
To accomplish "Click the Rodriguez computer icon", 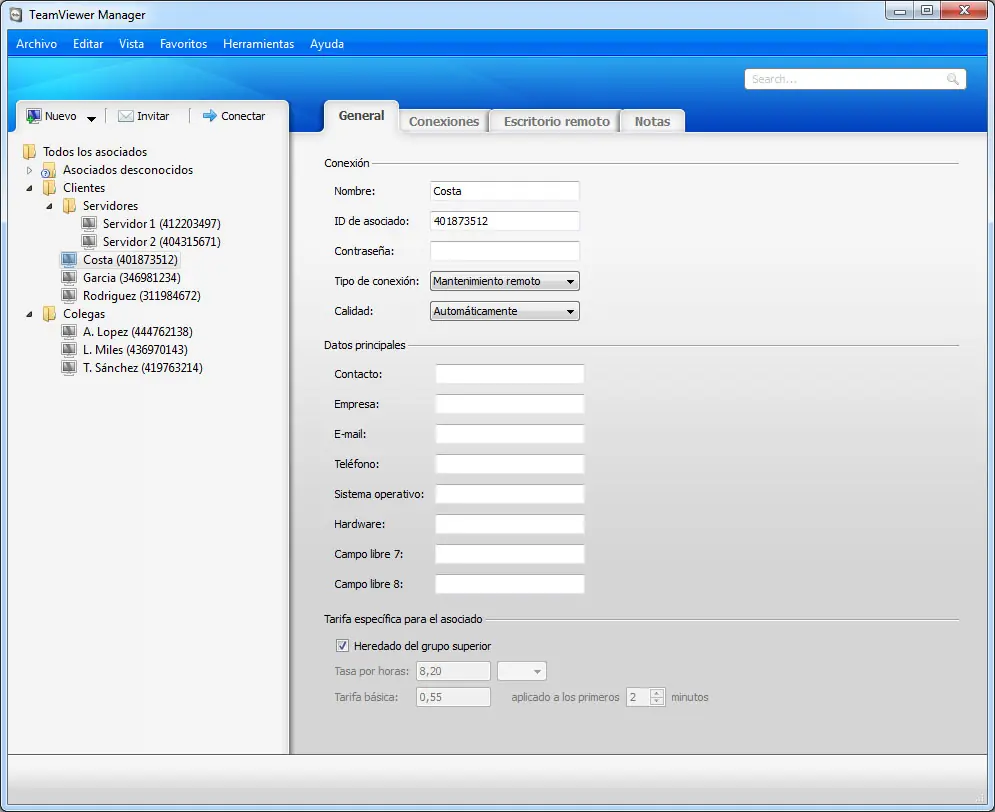I will (69, 296).
